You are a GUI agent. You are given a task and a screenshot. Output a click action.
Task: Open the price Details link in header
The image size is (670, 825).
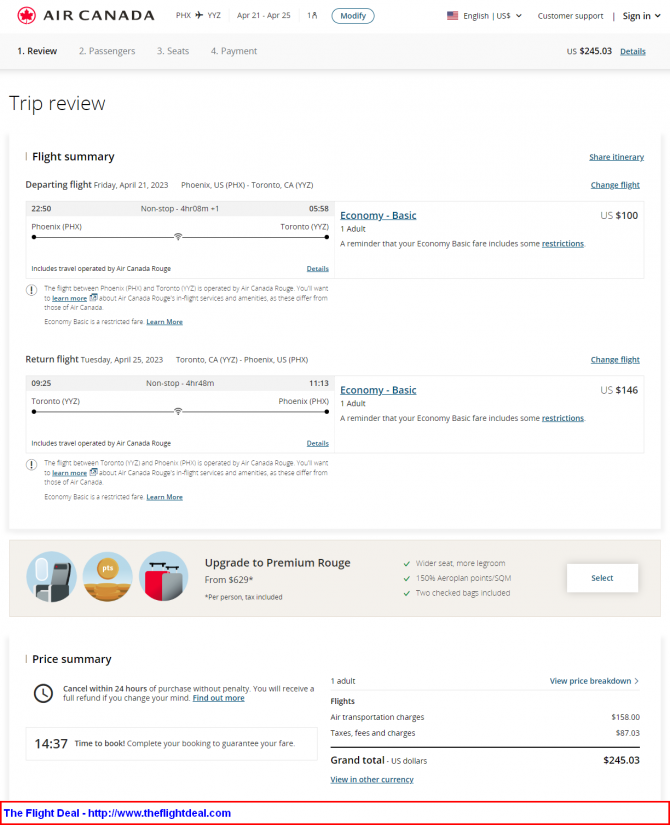pyautogui.click(x=633, y=52)
